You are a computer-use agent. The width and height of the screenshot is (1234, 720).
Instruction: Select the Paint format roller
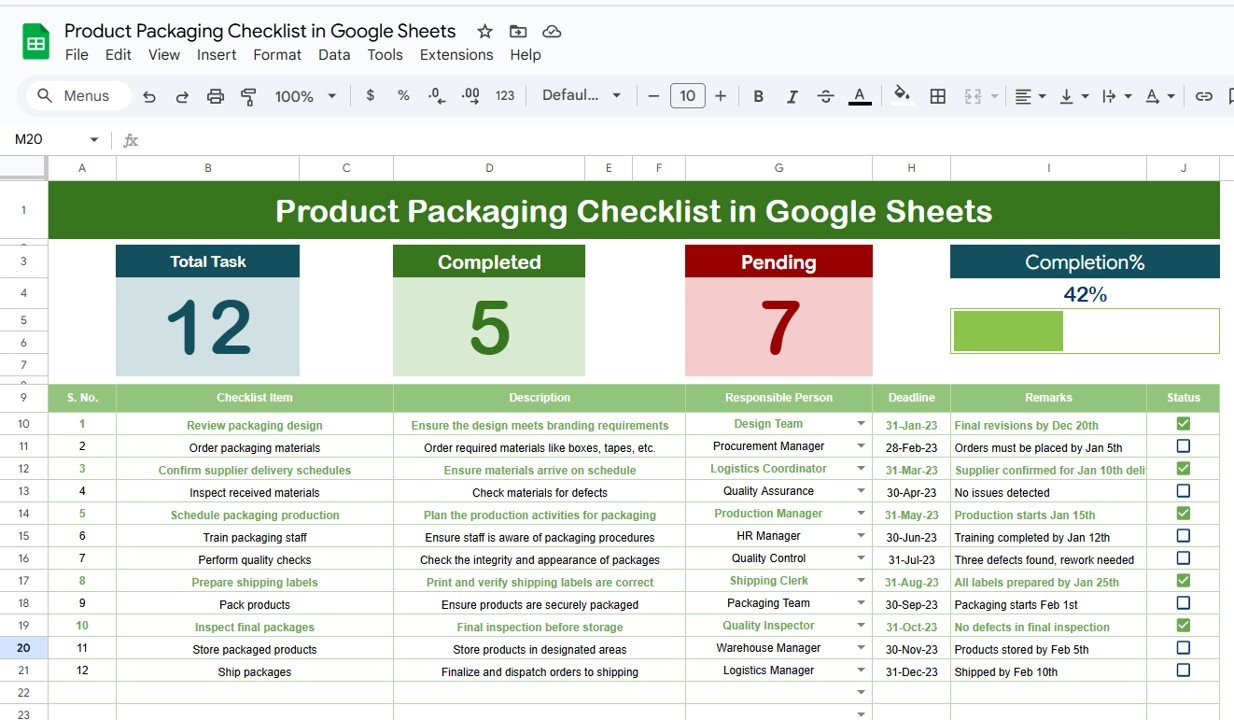point(248,96)
